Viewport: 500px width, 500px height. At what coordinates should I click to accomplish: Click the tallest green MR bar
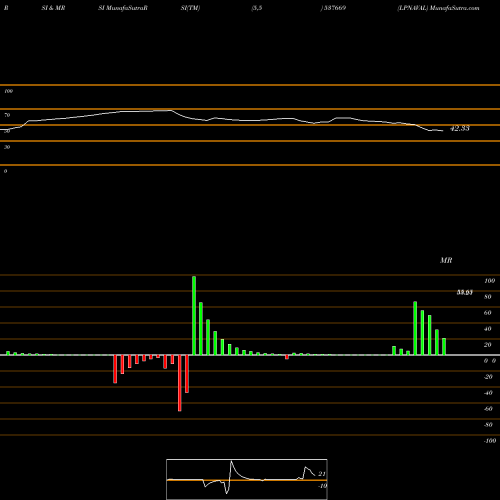tap(194, 316)
